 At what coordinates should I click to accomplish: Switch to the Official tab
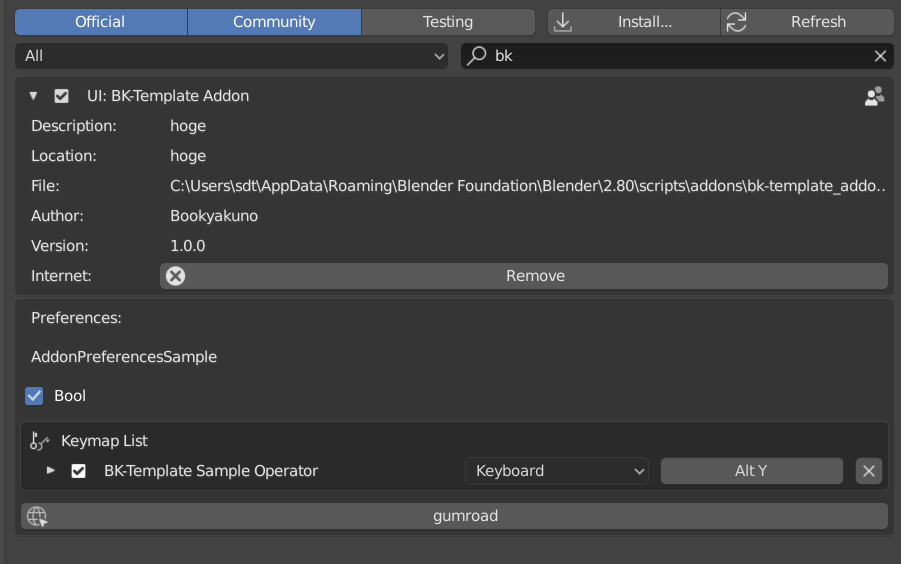(x=100, y=22)
